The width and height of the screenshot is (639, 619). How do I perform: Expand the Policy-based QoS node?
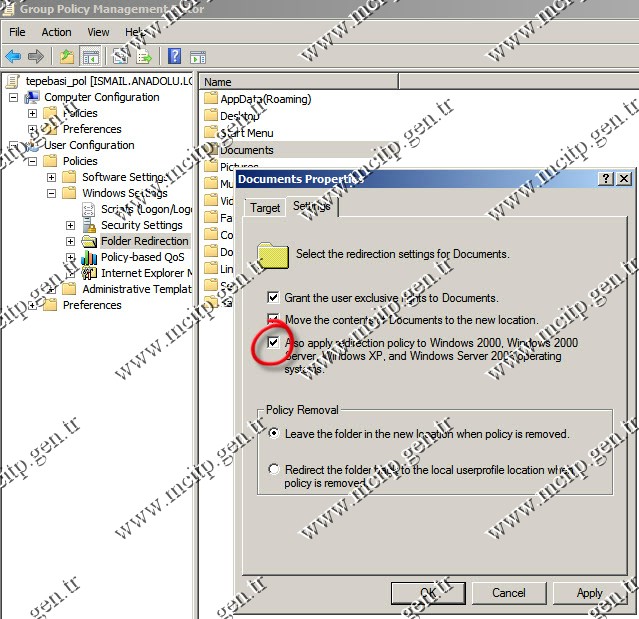click(x=71, y=257)
